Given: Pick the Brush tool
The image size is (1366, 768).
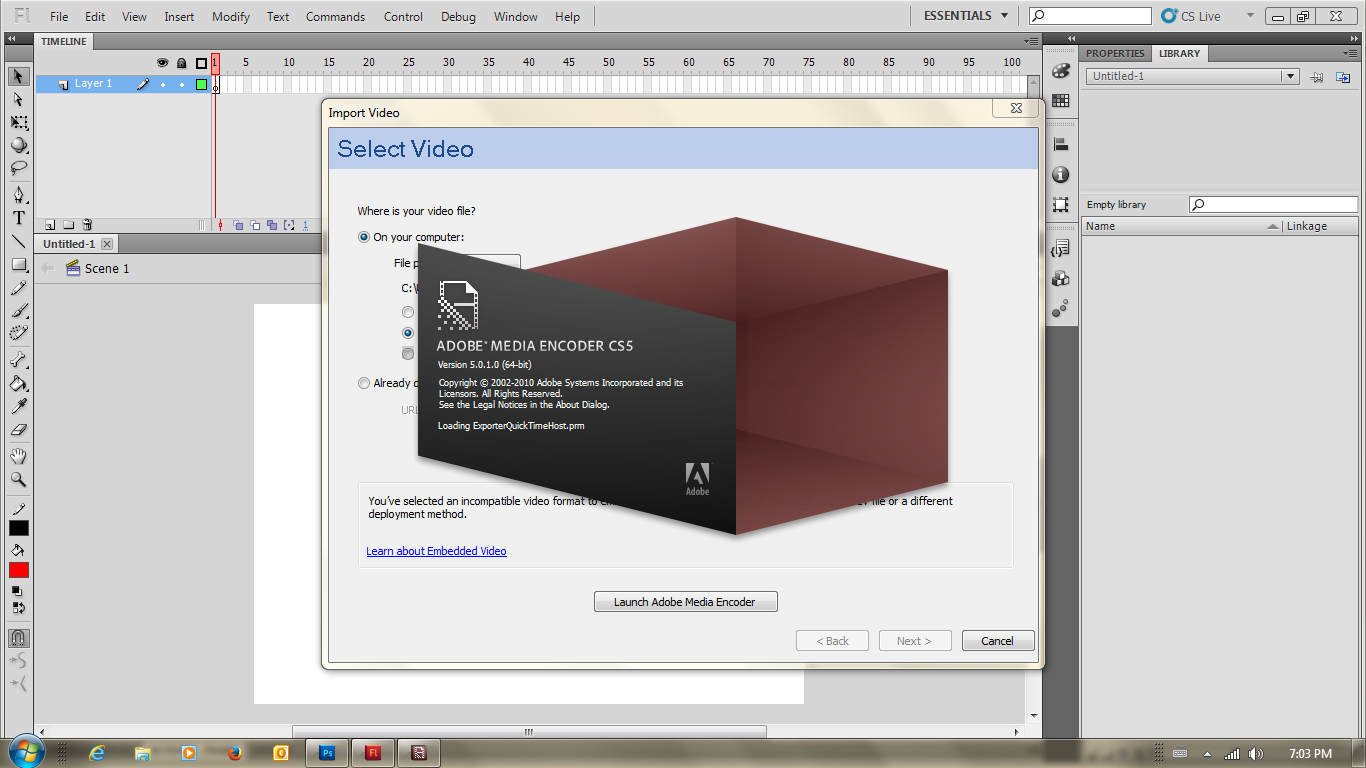Looking at the screenshot, I should click(x=19, y=311).
